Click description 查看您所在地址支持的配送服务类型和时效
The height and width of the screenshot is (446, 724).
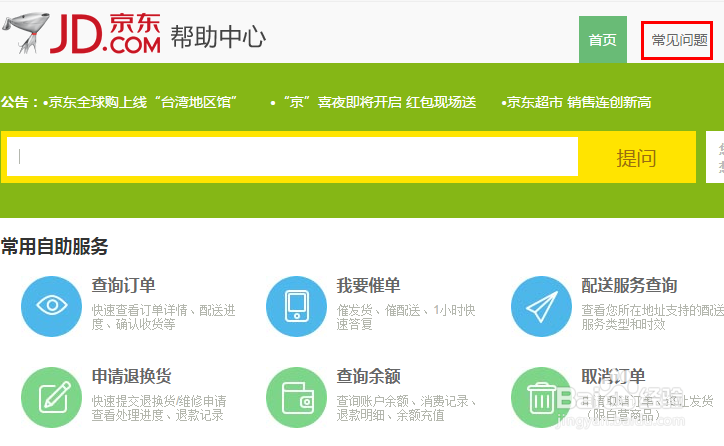coord(652,317)
